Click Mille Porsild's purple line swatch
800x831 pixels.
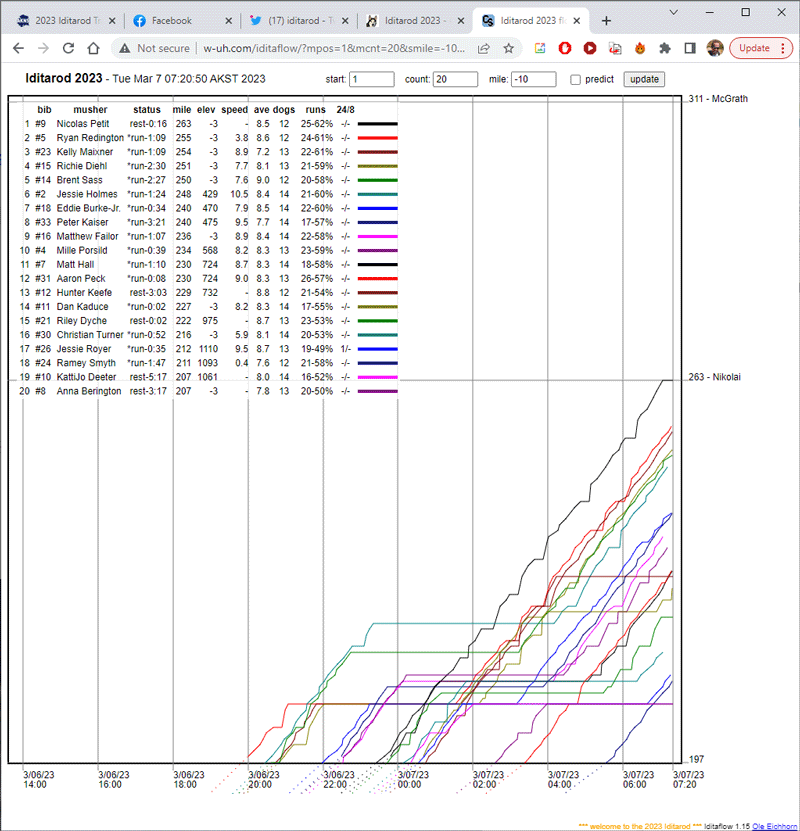coord(377,250)
